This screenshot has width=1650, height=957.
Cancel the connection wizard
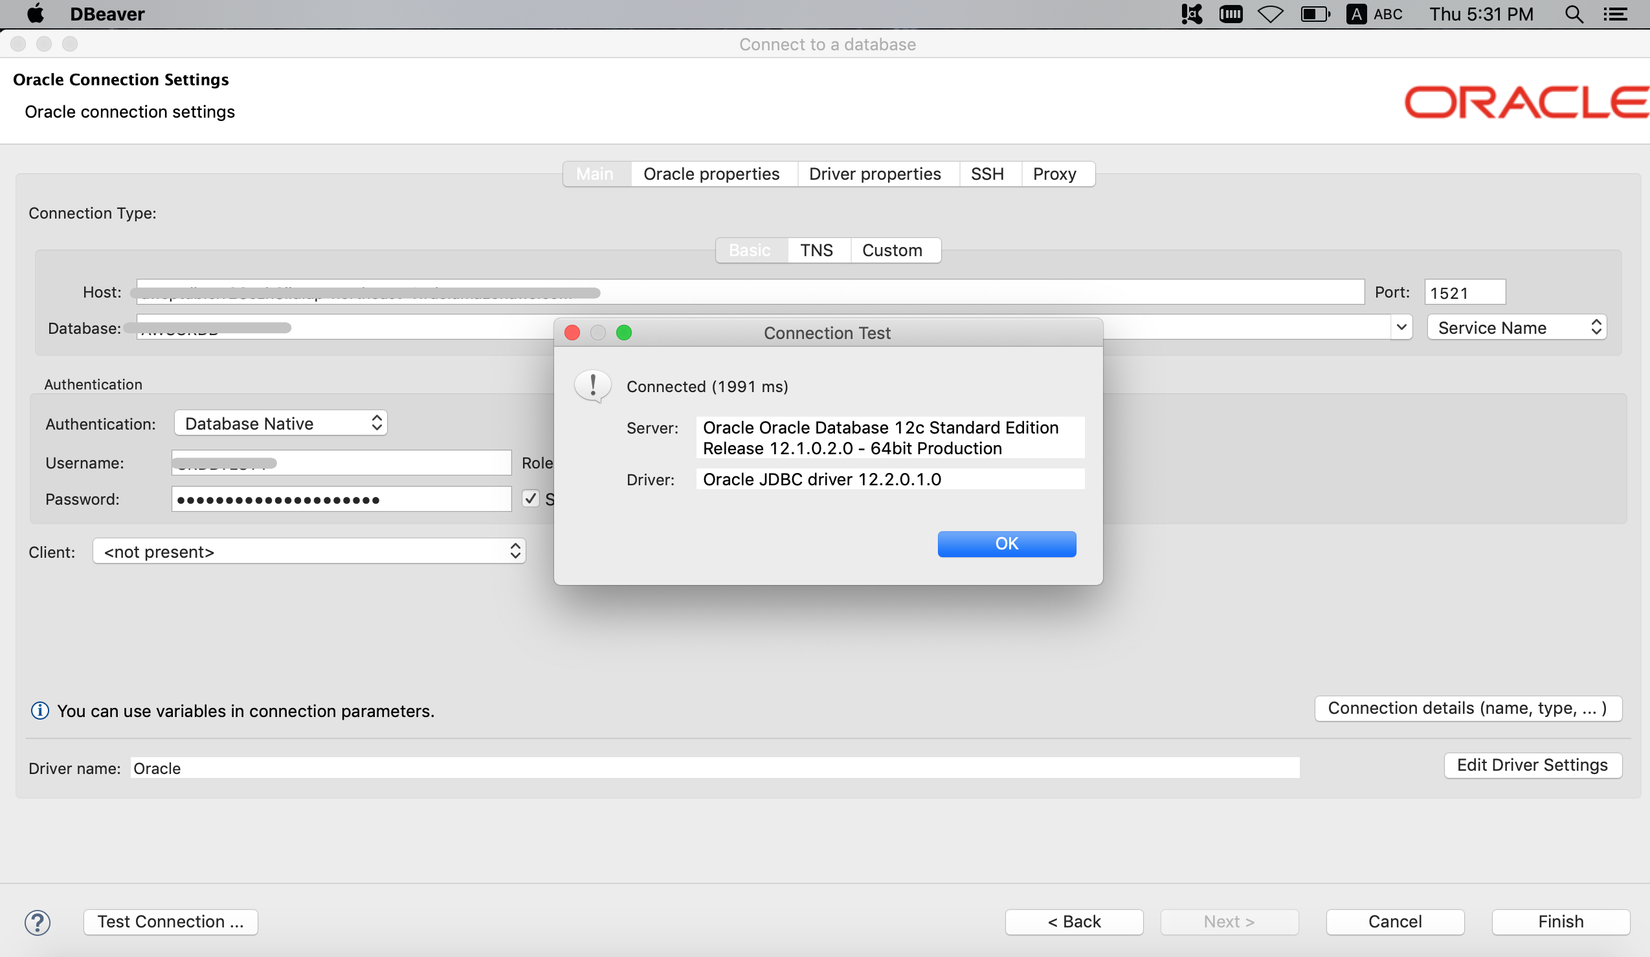[1395, 922]
